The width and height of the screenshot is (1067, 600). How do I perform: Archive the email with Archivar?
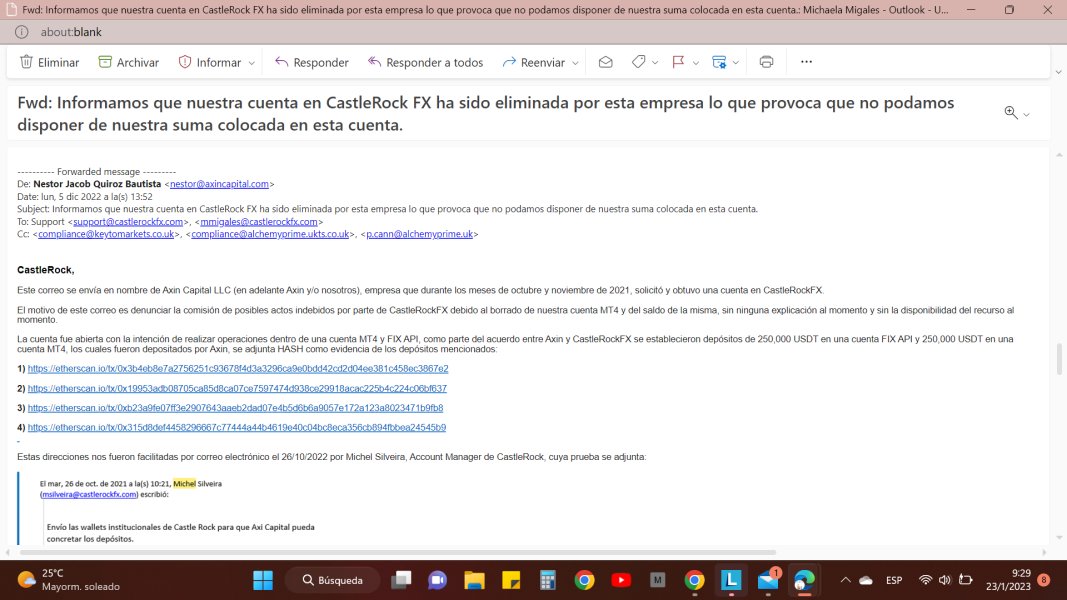pyautogui.click(x=129, y=62)
